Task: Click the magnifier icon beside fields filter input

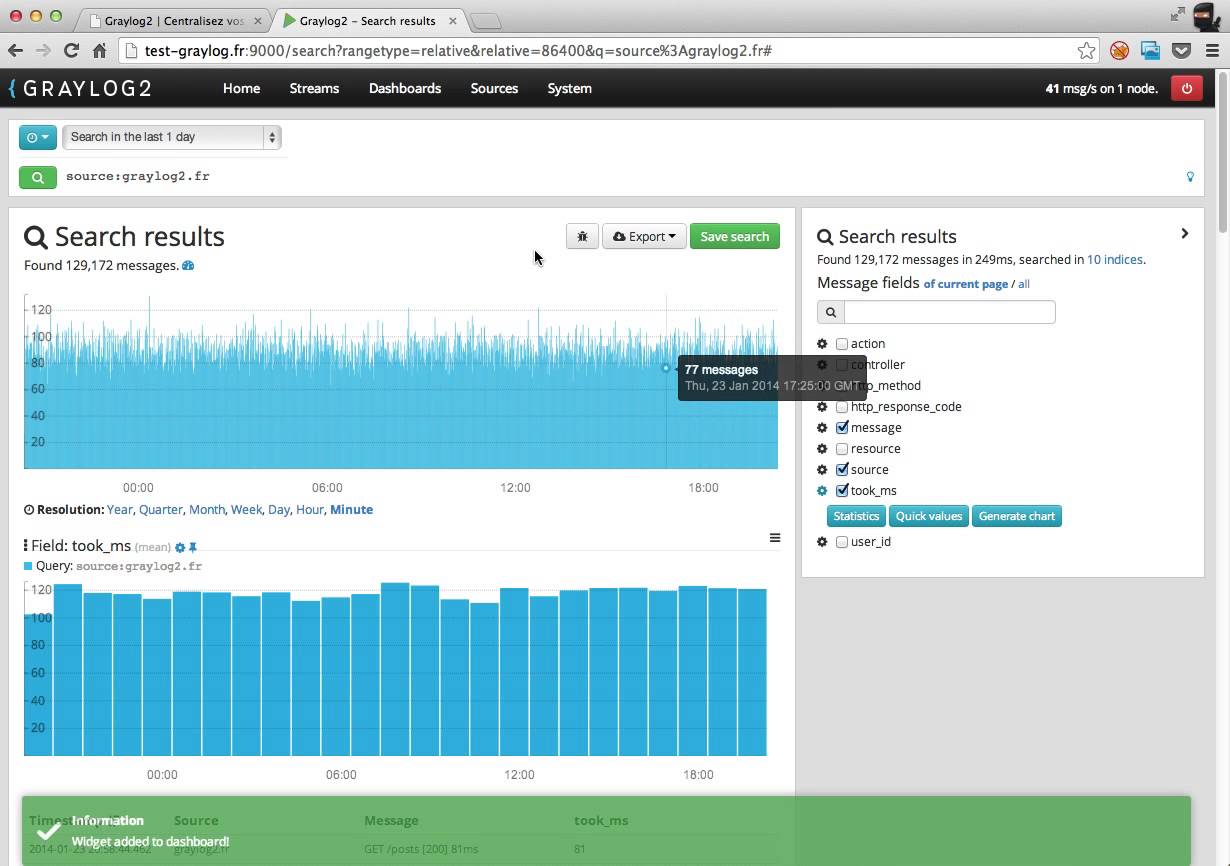Action: [831, 312]
